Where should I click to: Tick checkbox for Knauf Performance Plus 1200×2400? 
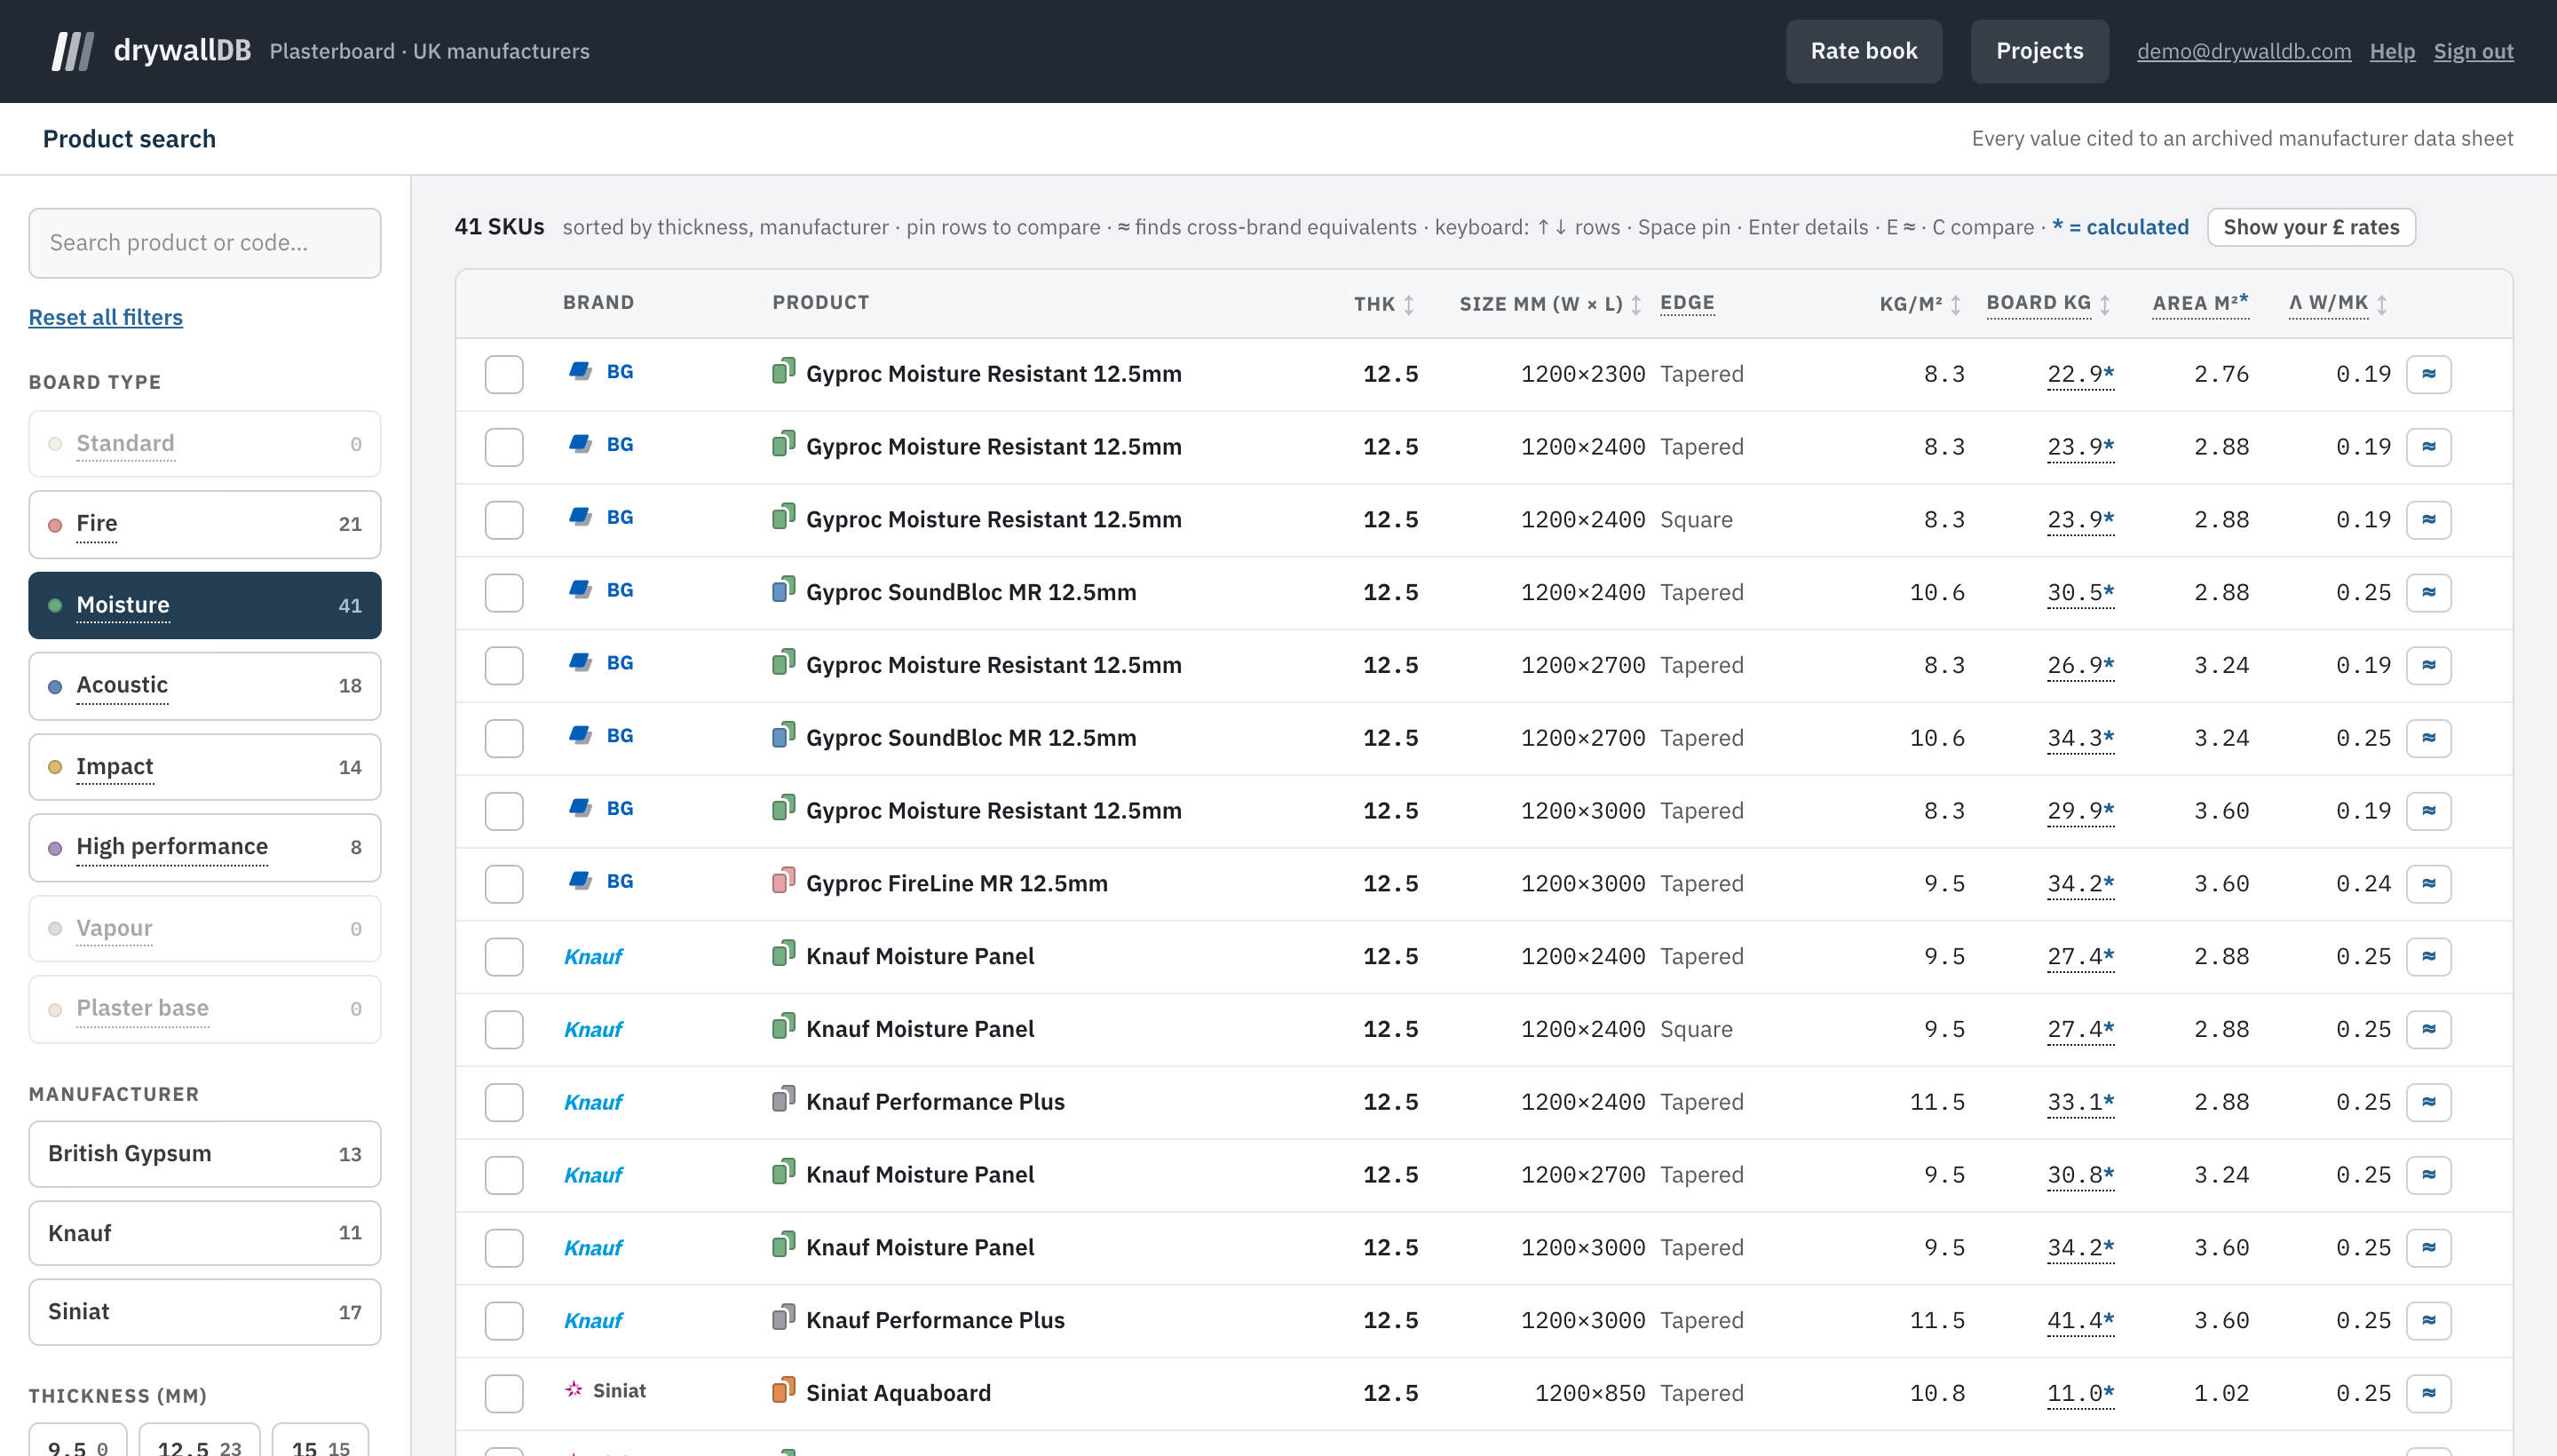(504, 1103)
